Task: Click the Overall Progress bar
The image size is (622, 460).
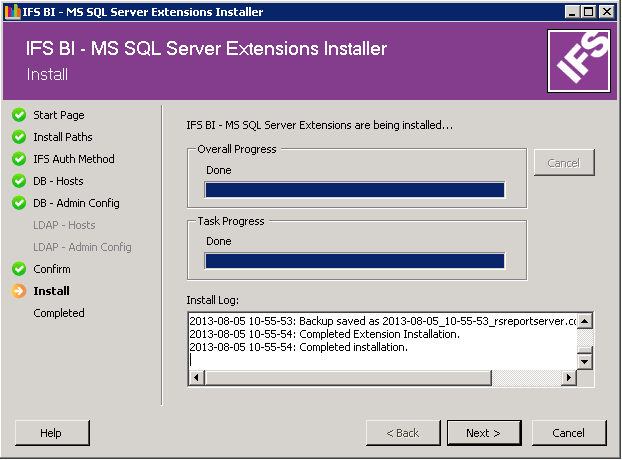Action: tap(355, 190)
